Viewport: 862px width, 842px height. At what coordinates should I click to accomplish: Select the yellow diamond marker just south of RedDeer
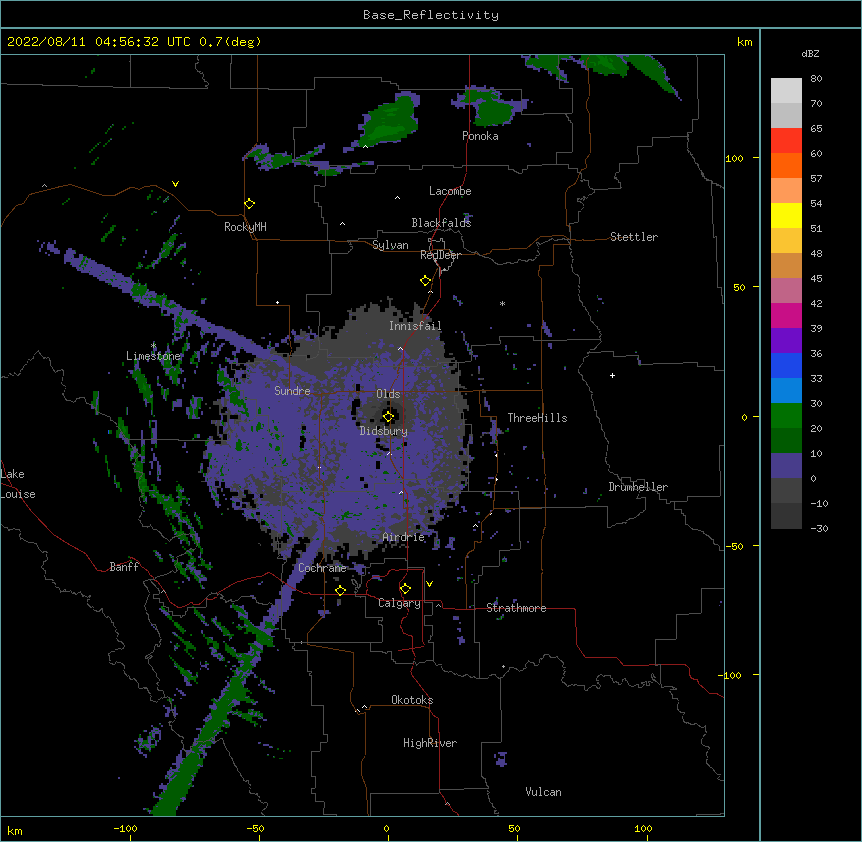pos(426,281)
